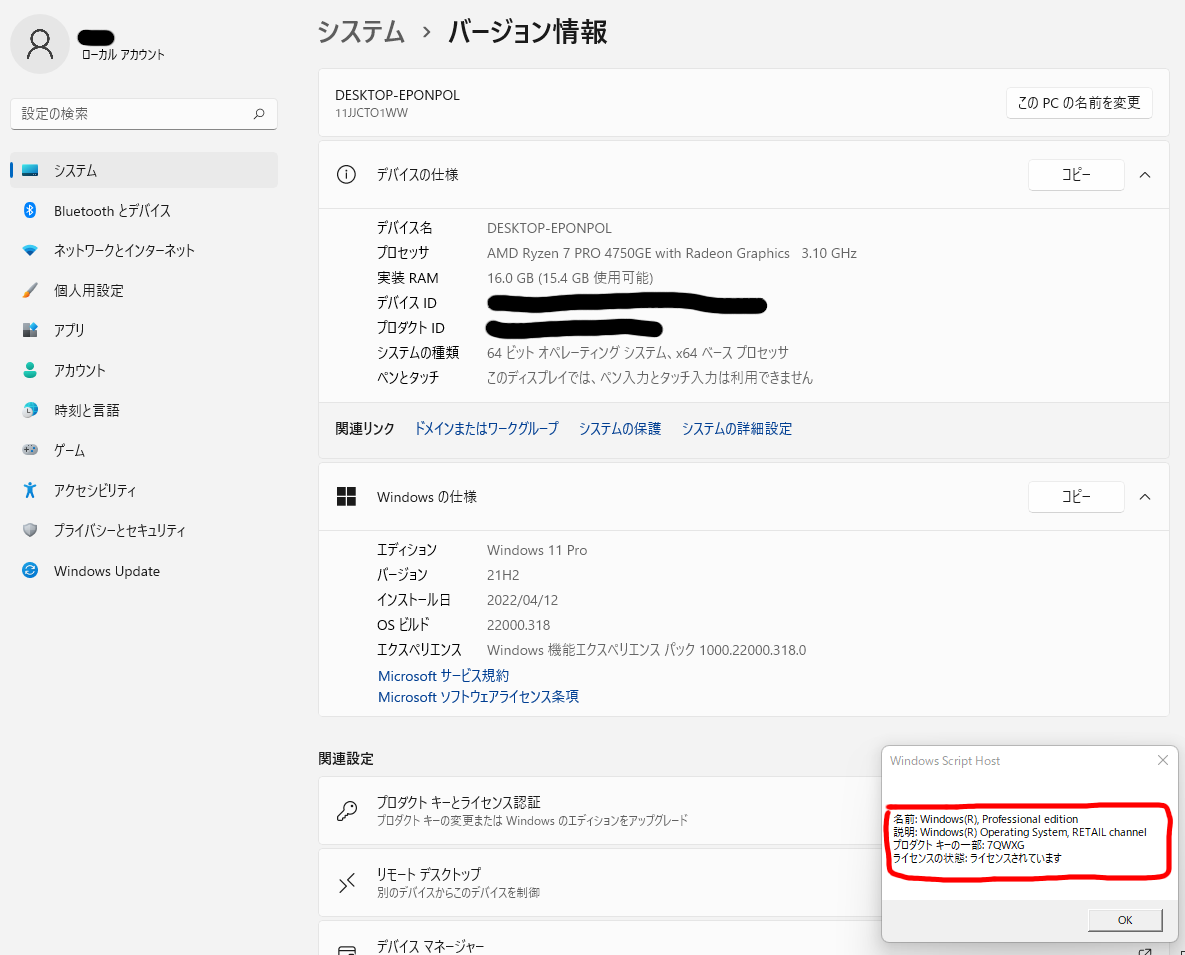Click the プライバシーとセキュリティ shield icon

pyautogui.click(x=30, y=530)
